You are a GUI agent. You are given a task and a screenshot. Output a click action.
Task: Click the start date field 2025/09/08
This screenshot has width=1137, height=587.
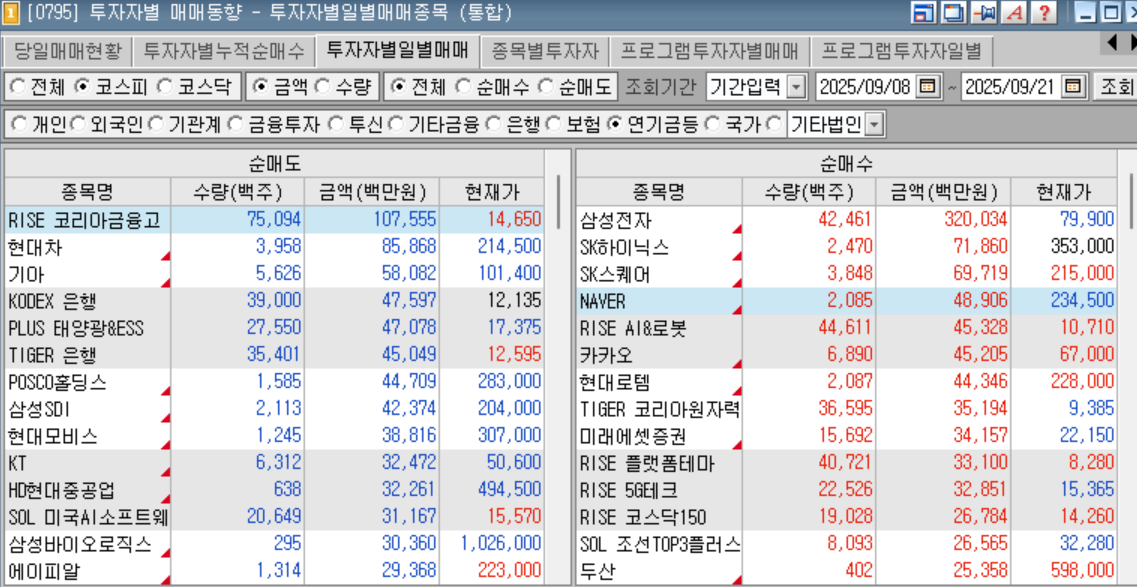(865, 87)
